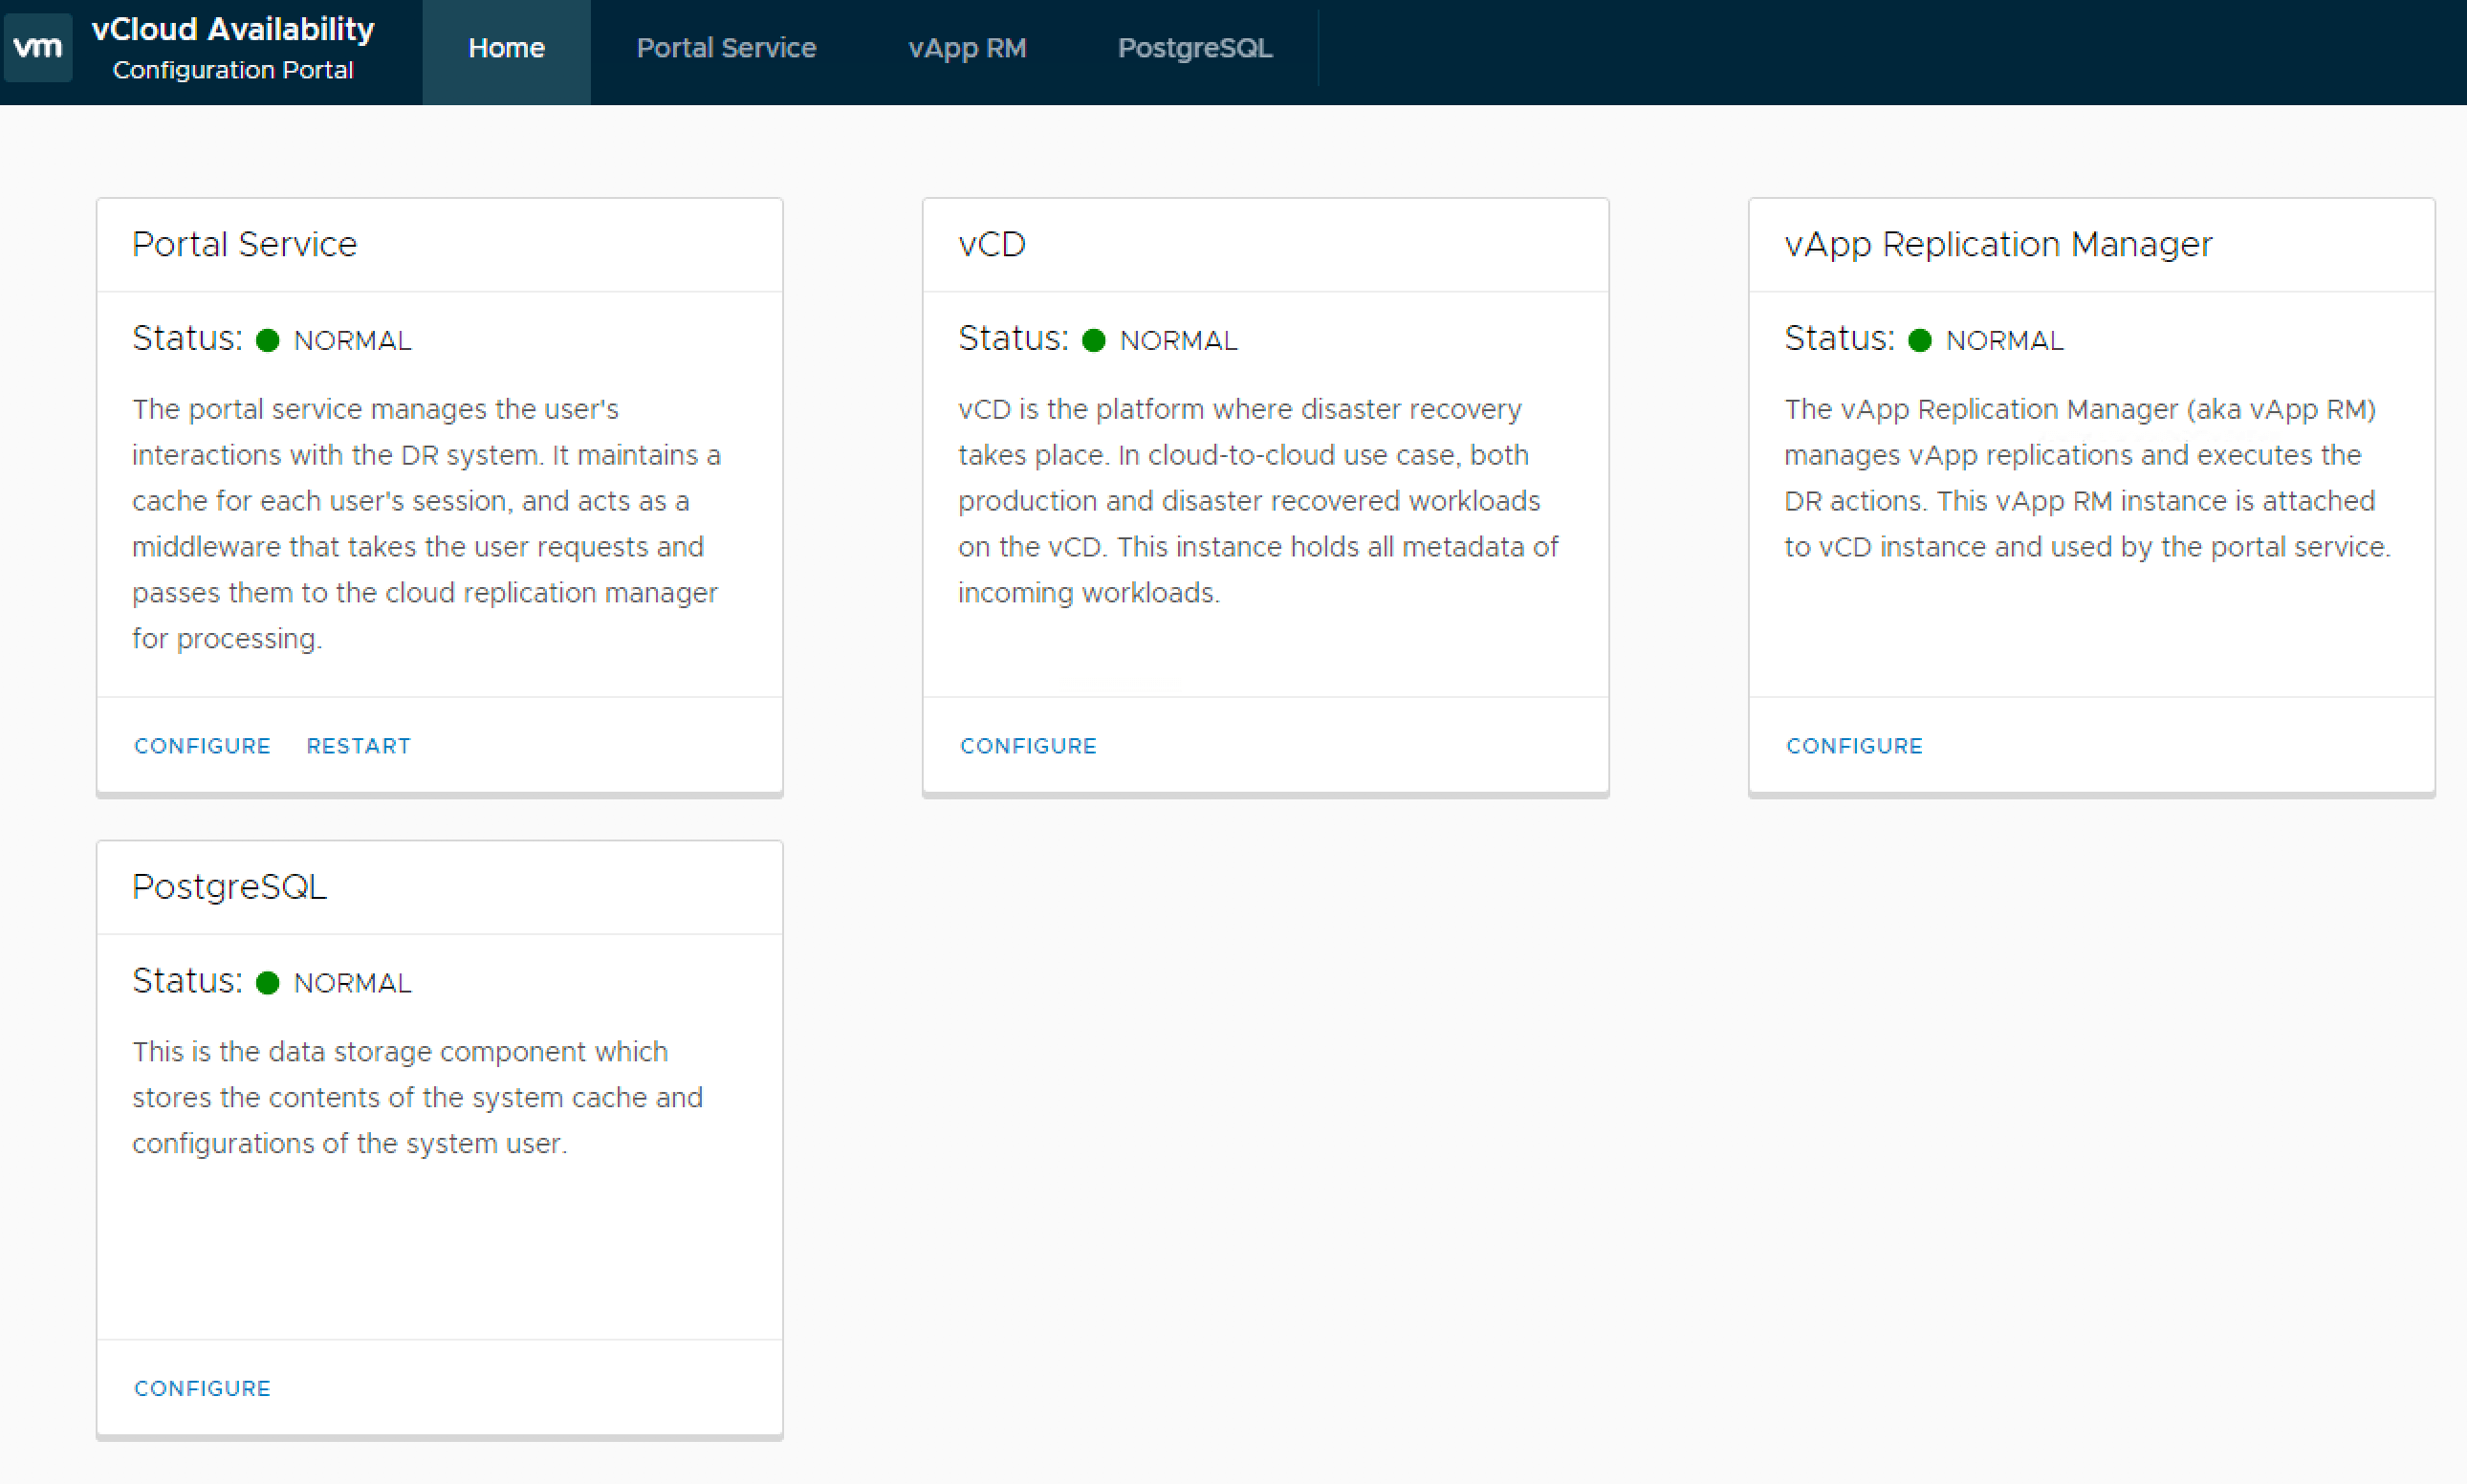Click the Configuration Portal subtitle
The height and width of the screenshot is (1484, 2467).
click(x=233, y=70)
